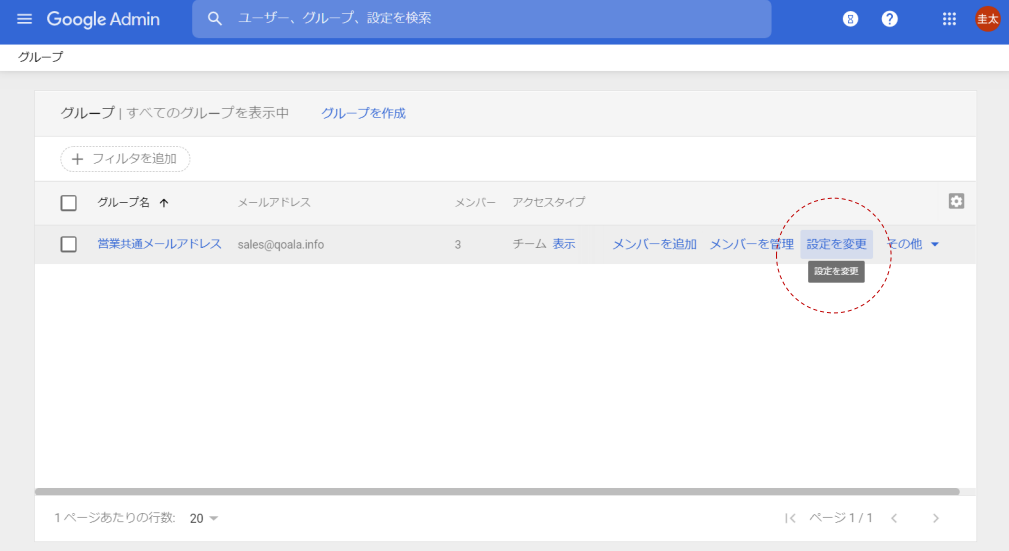
Task: Check the 営業共通メールアドレス row checkbox
Action: (69, 245)
